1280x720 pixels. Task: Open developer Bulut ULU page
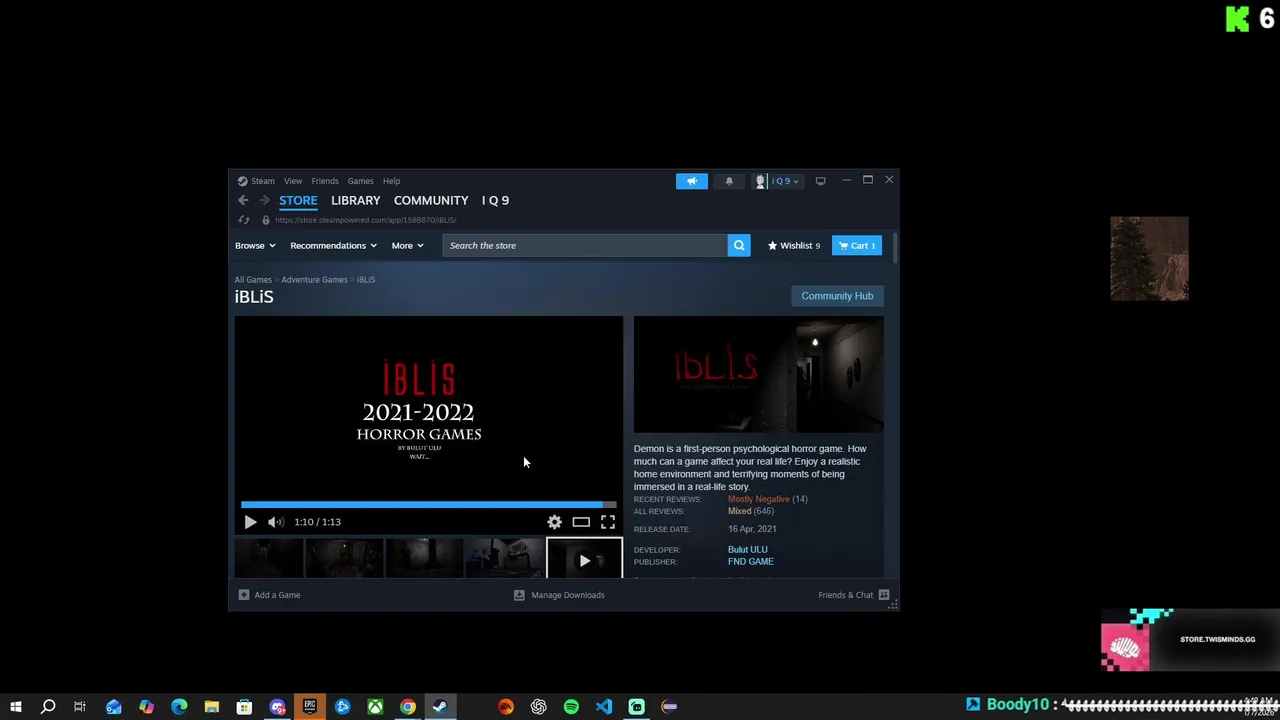click(x=748, y=549)
